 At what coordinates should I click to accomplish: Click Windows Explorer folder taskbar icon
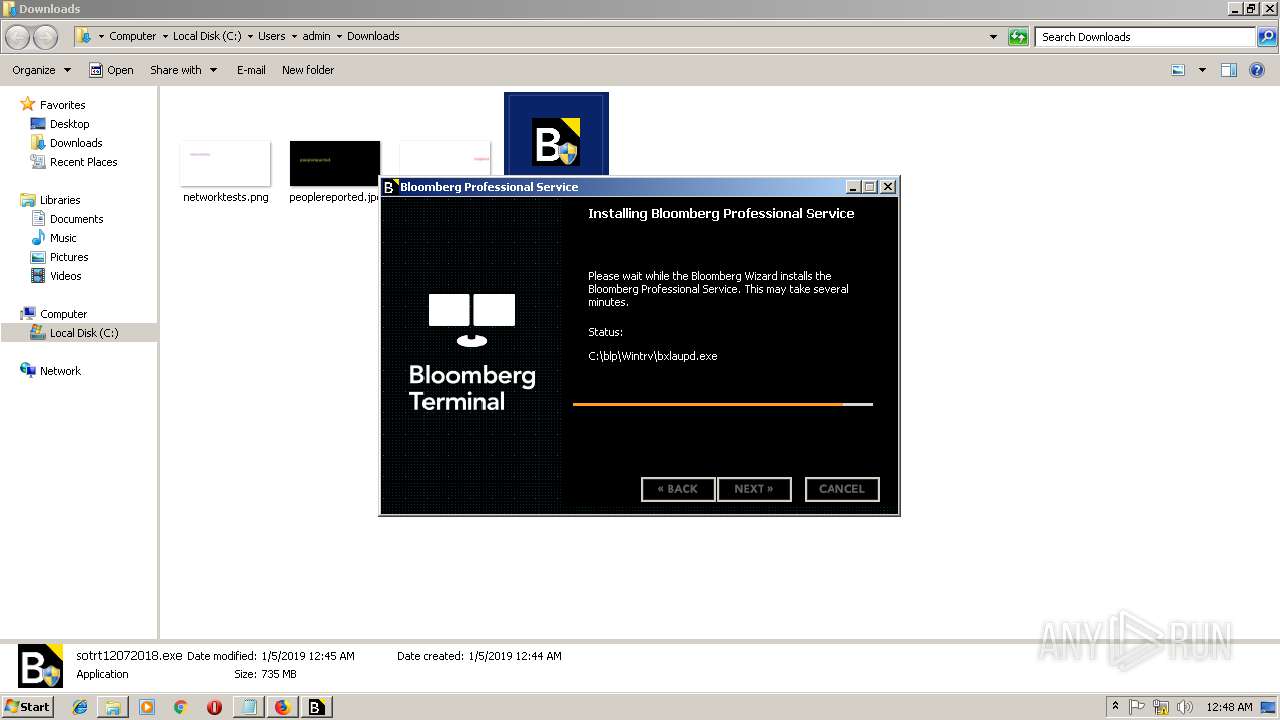click(113, 707)
